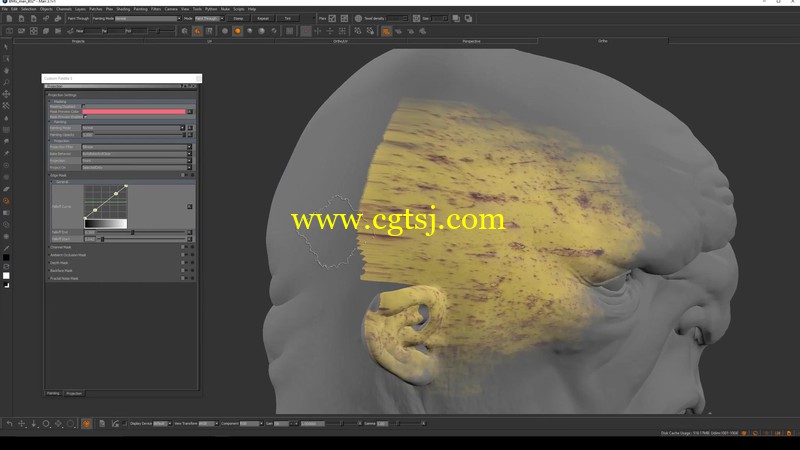The width and height of the screenshot is (800, 450).
Task: Click the overlapping windows icon in top toolbar
Action: [x=456, y=18]
